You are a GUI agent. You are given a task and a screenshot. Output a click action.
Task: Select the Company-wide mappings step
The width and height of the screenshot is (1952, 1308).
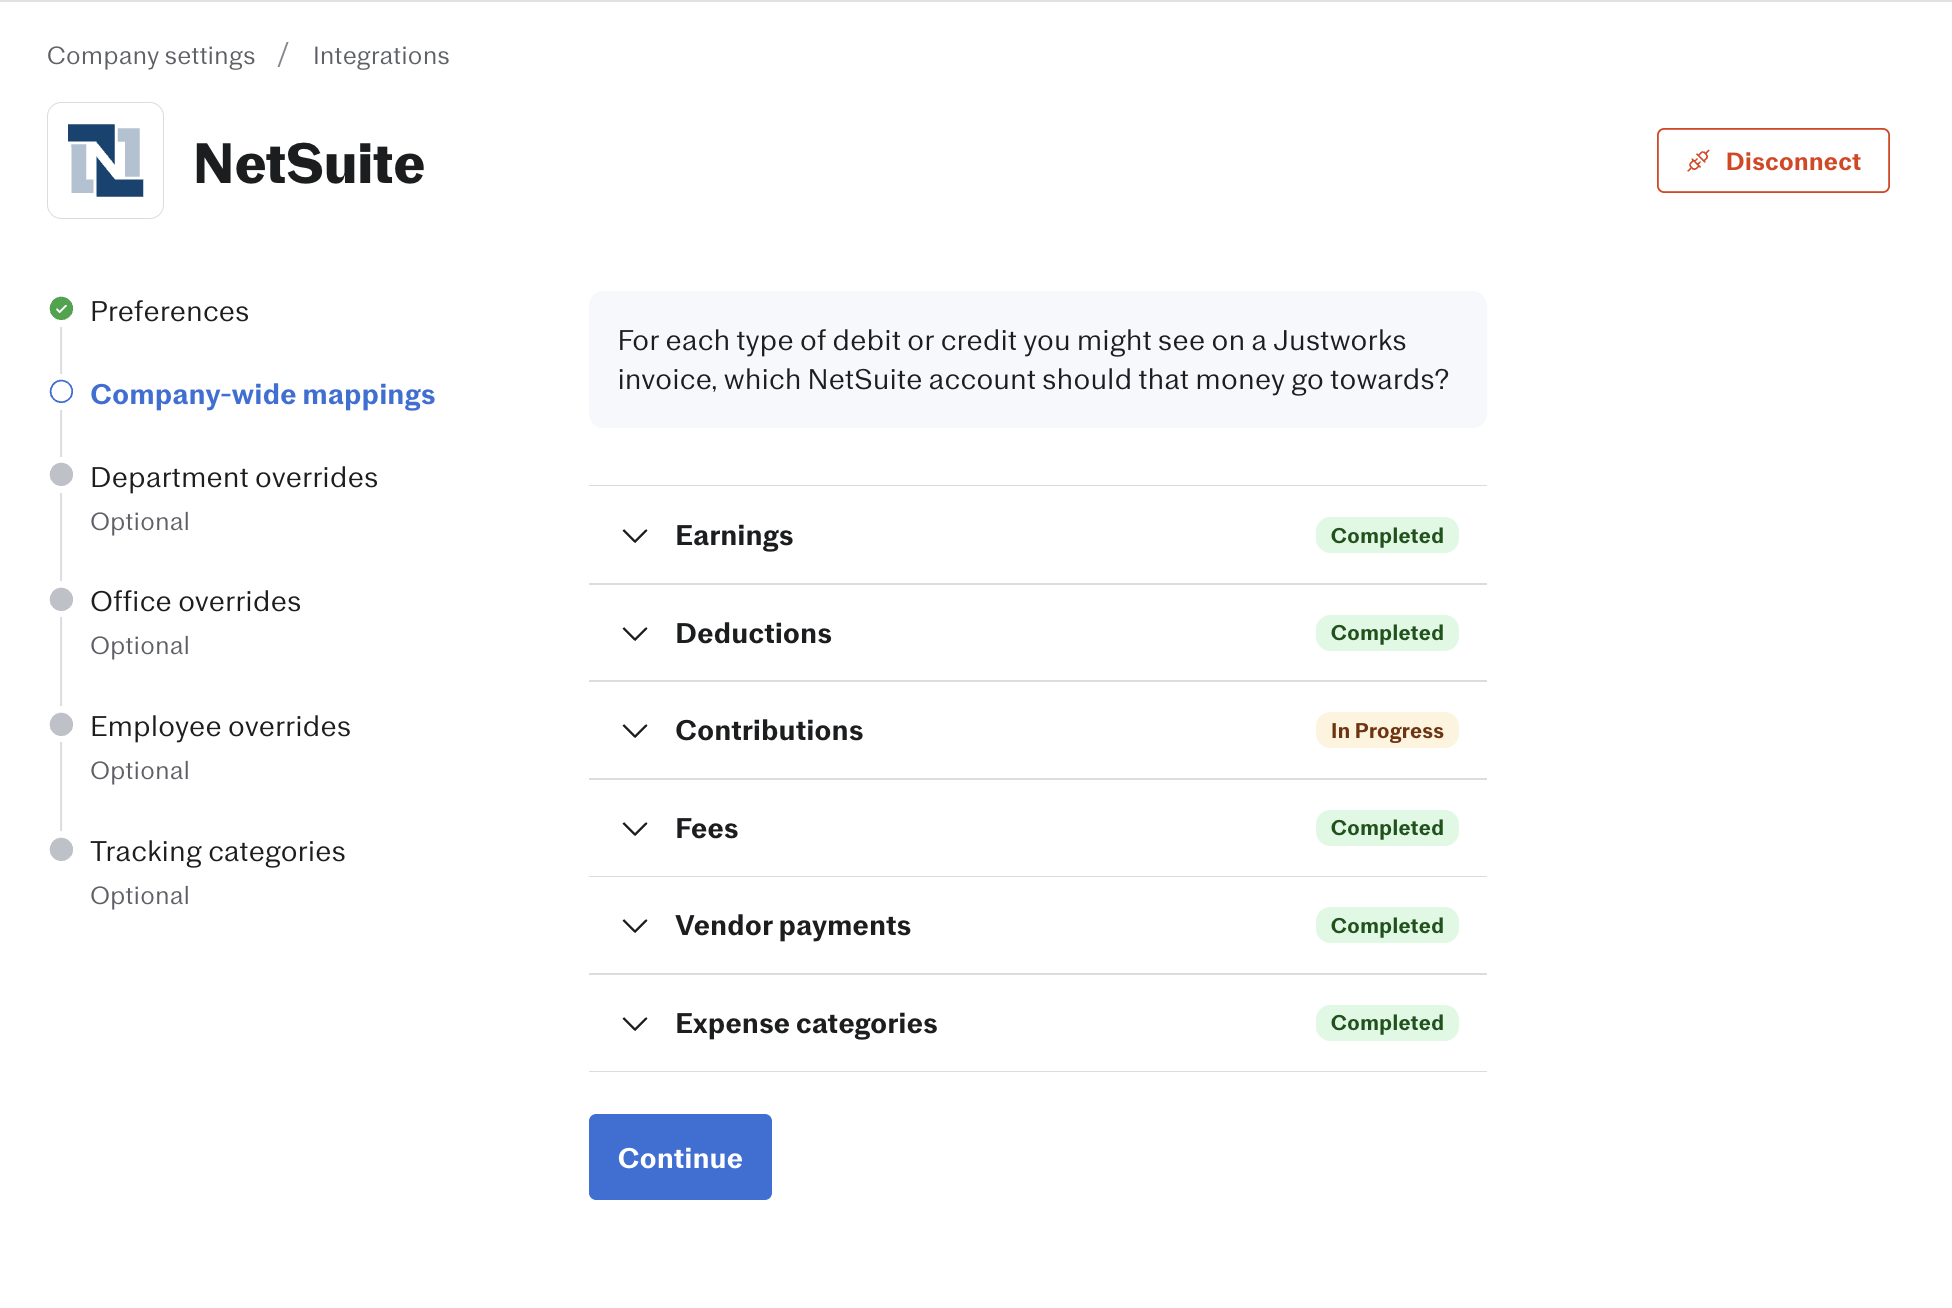263,395
